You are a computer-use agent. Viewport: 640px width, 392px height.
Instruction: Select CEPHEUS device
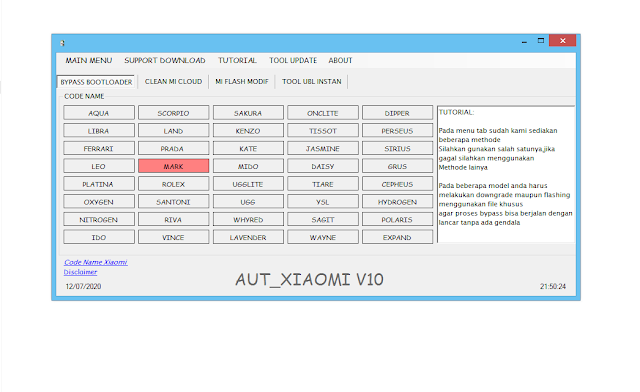point(397,184)
